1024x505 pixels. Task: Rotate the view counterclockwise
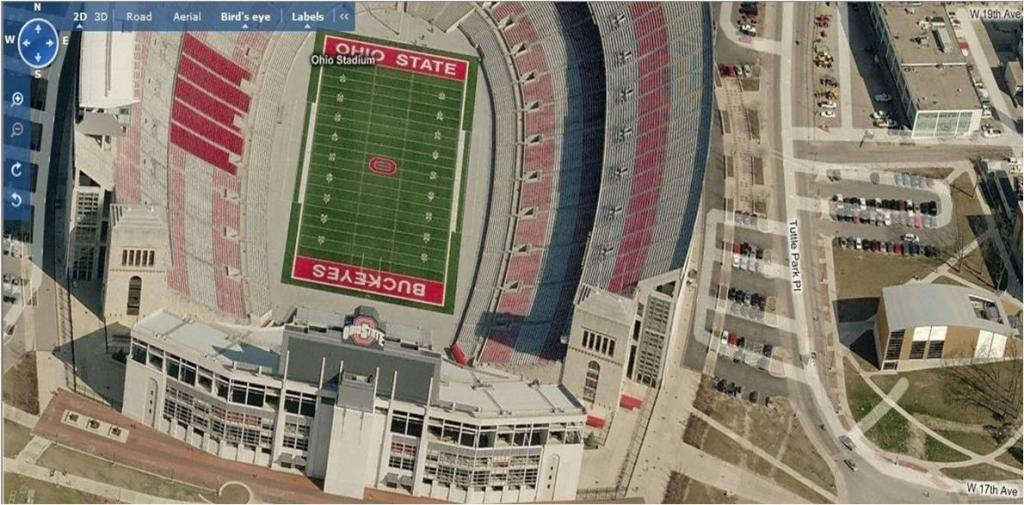click(x=17, y=199)
